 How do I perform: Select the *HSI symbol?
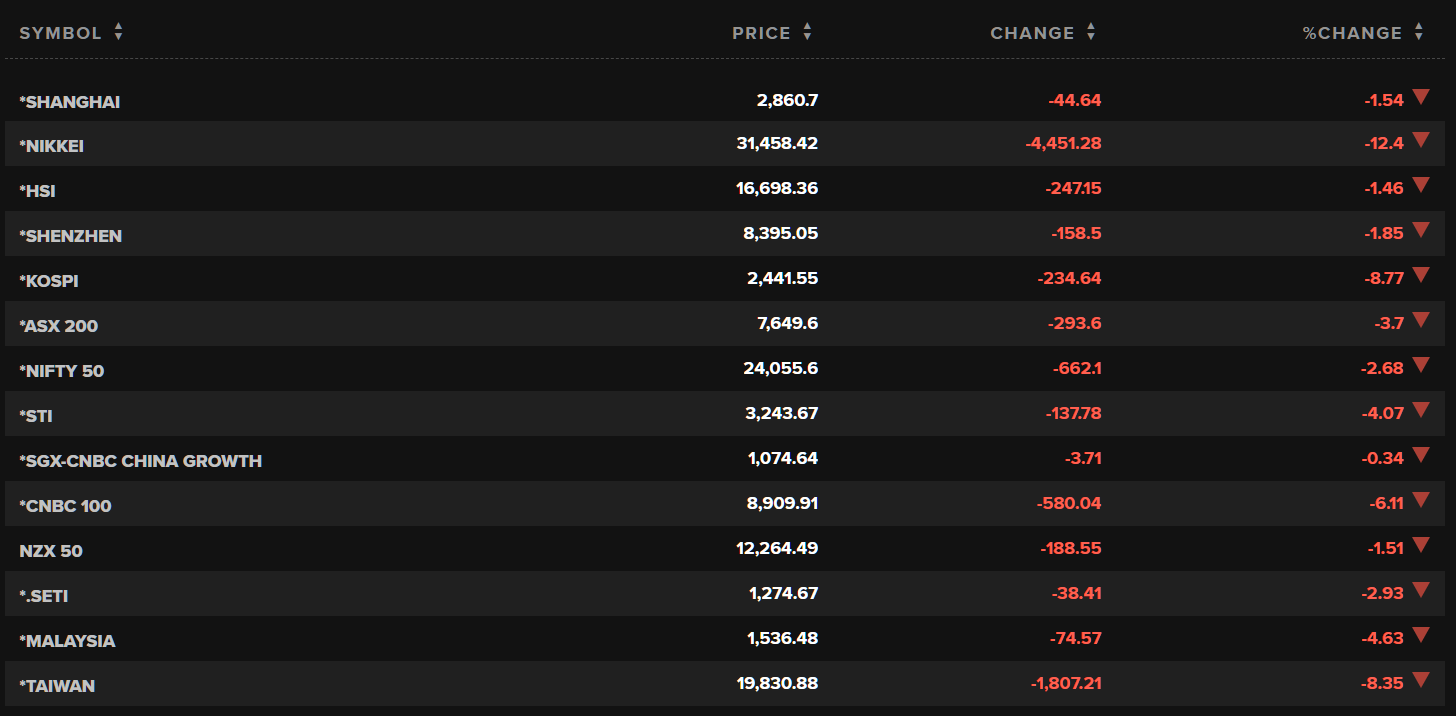(38, 191)
